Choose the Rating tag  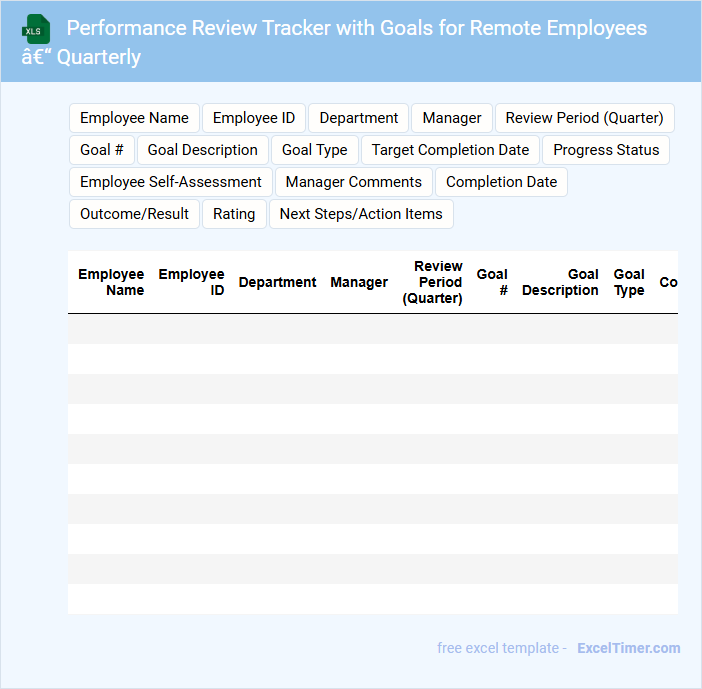coord(234,214)
